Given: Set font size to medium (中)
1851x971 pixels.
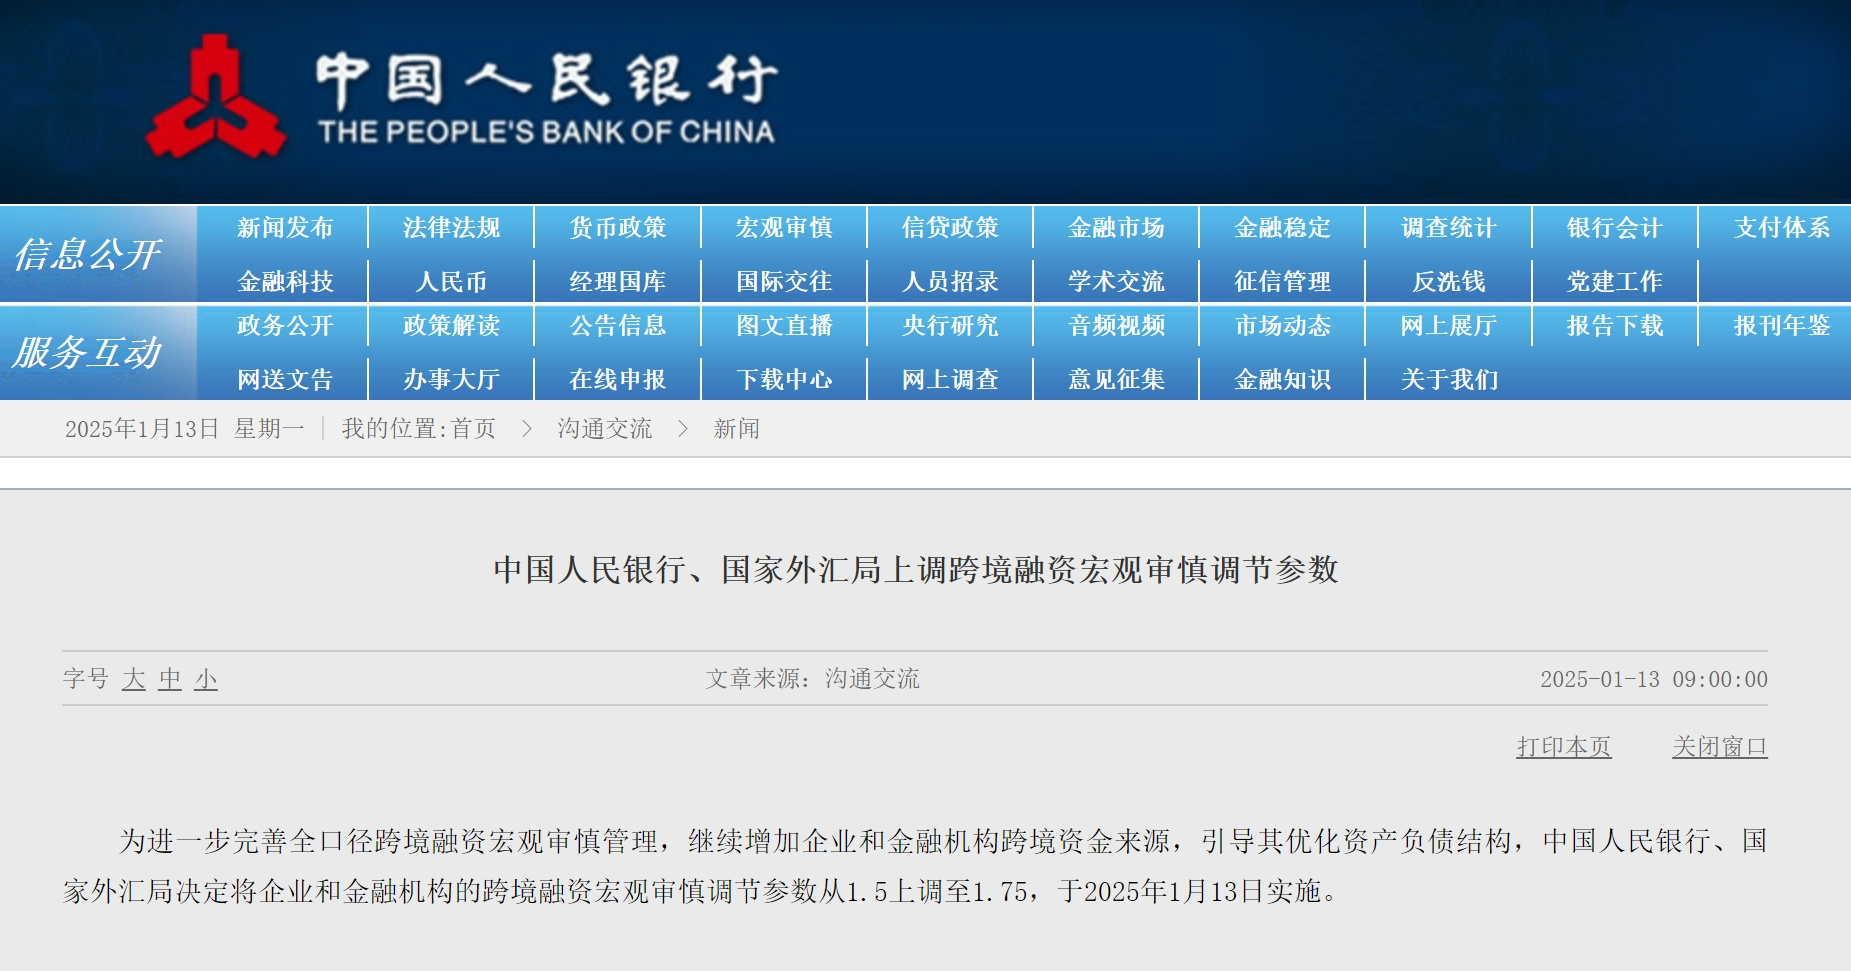Looking at the screenshot, I should coord(170,680).
